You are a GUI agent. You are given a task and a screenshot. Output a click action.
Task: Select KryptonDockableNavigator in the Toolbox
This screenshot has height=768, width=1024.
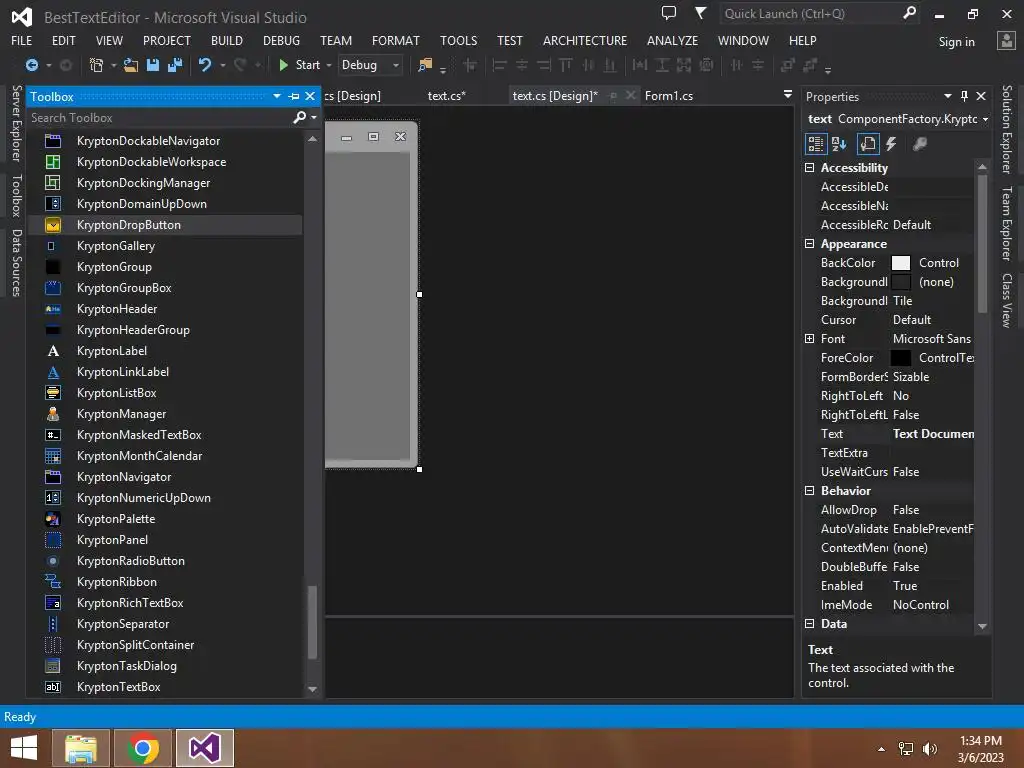[165, 141]
